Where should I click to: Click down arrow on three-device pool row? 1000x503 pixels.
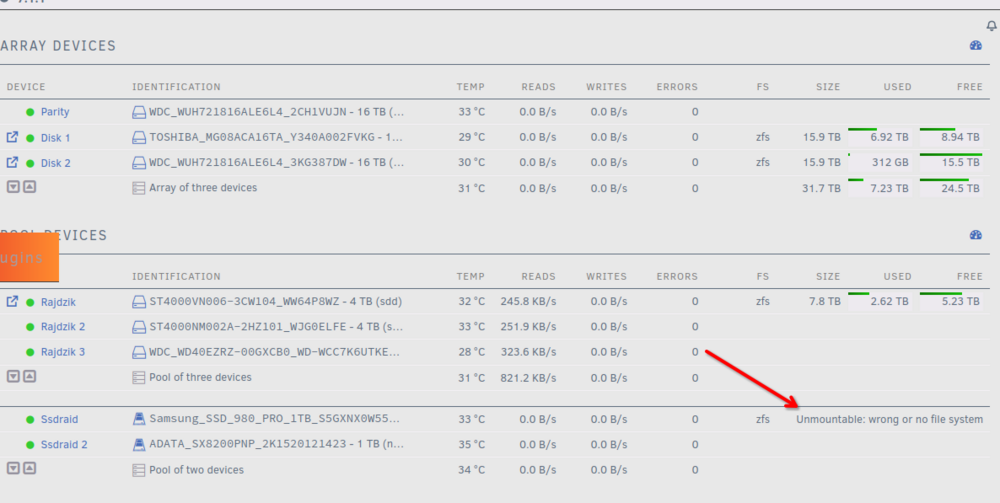click(x=13, y=376)
